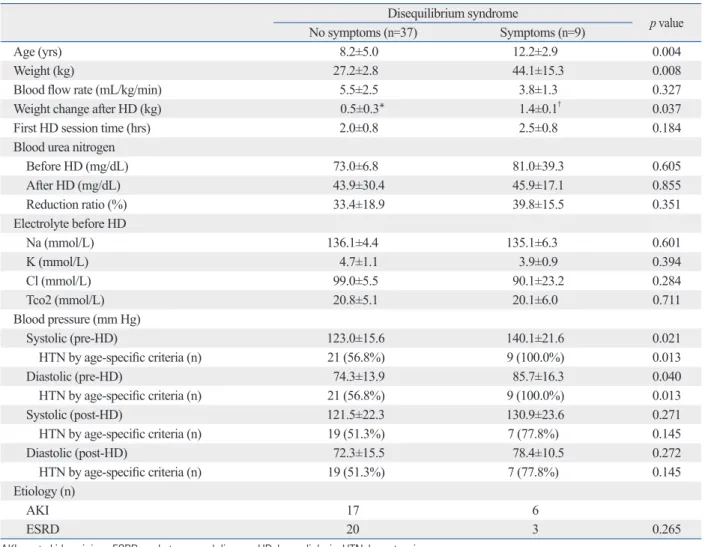Click the value 130.9±23.6
705x547 pixels.
(x=535, y=414)
